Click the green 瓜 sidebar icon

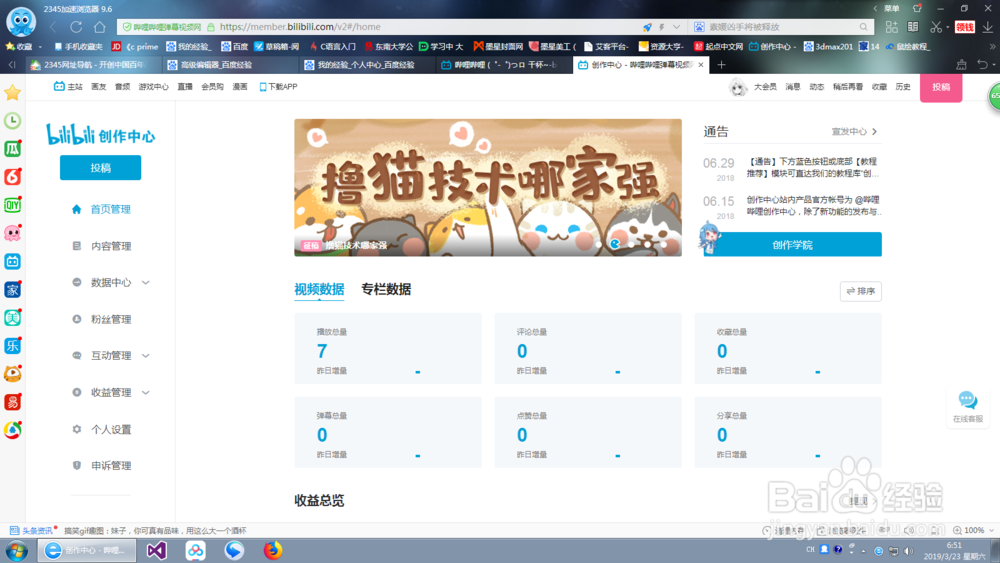click(x=12, y=149)
